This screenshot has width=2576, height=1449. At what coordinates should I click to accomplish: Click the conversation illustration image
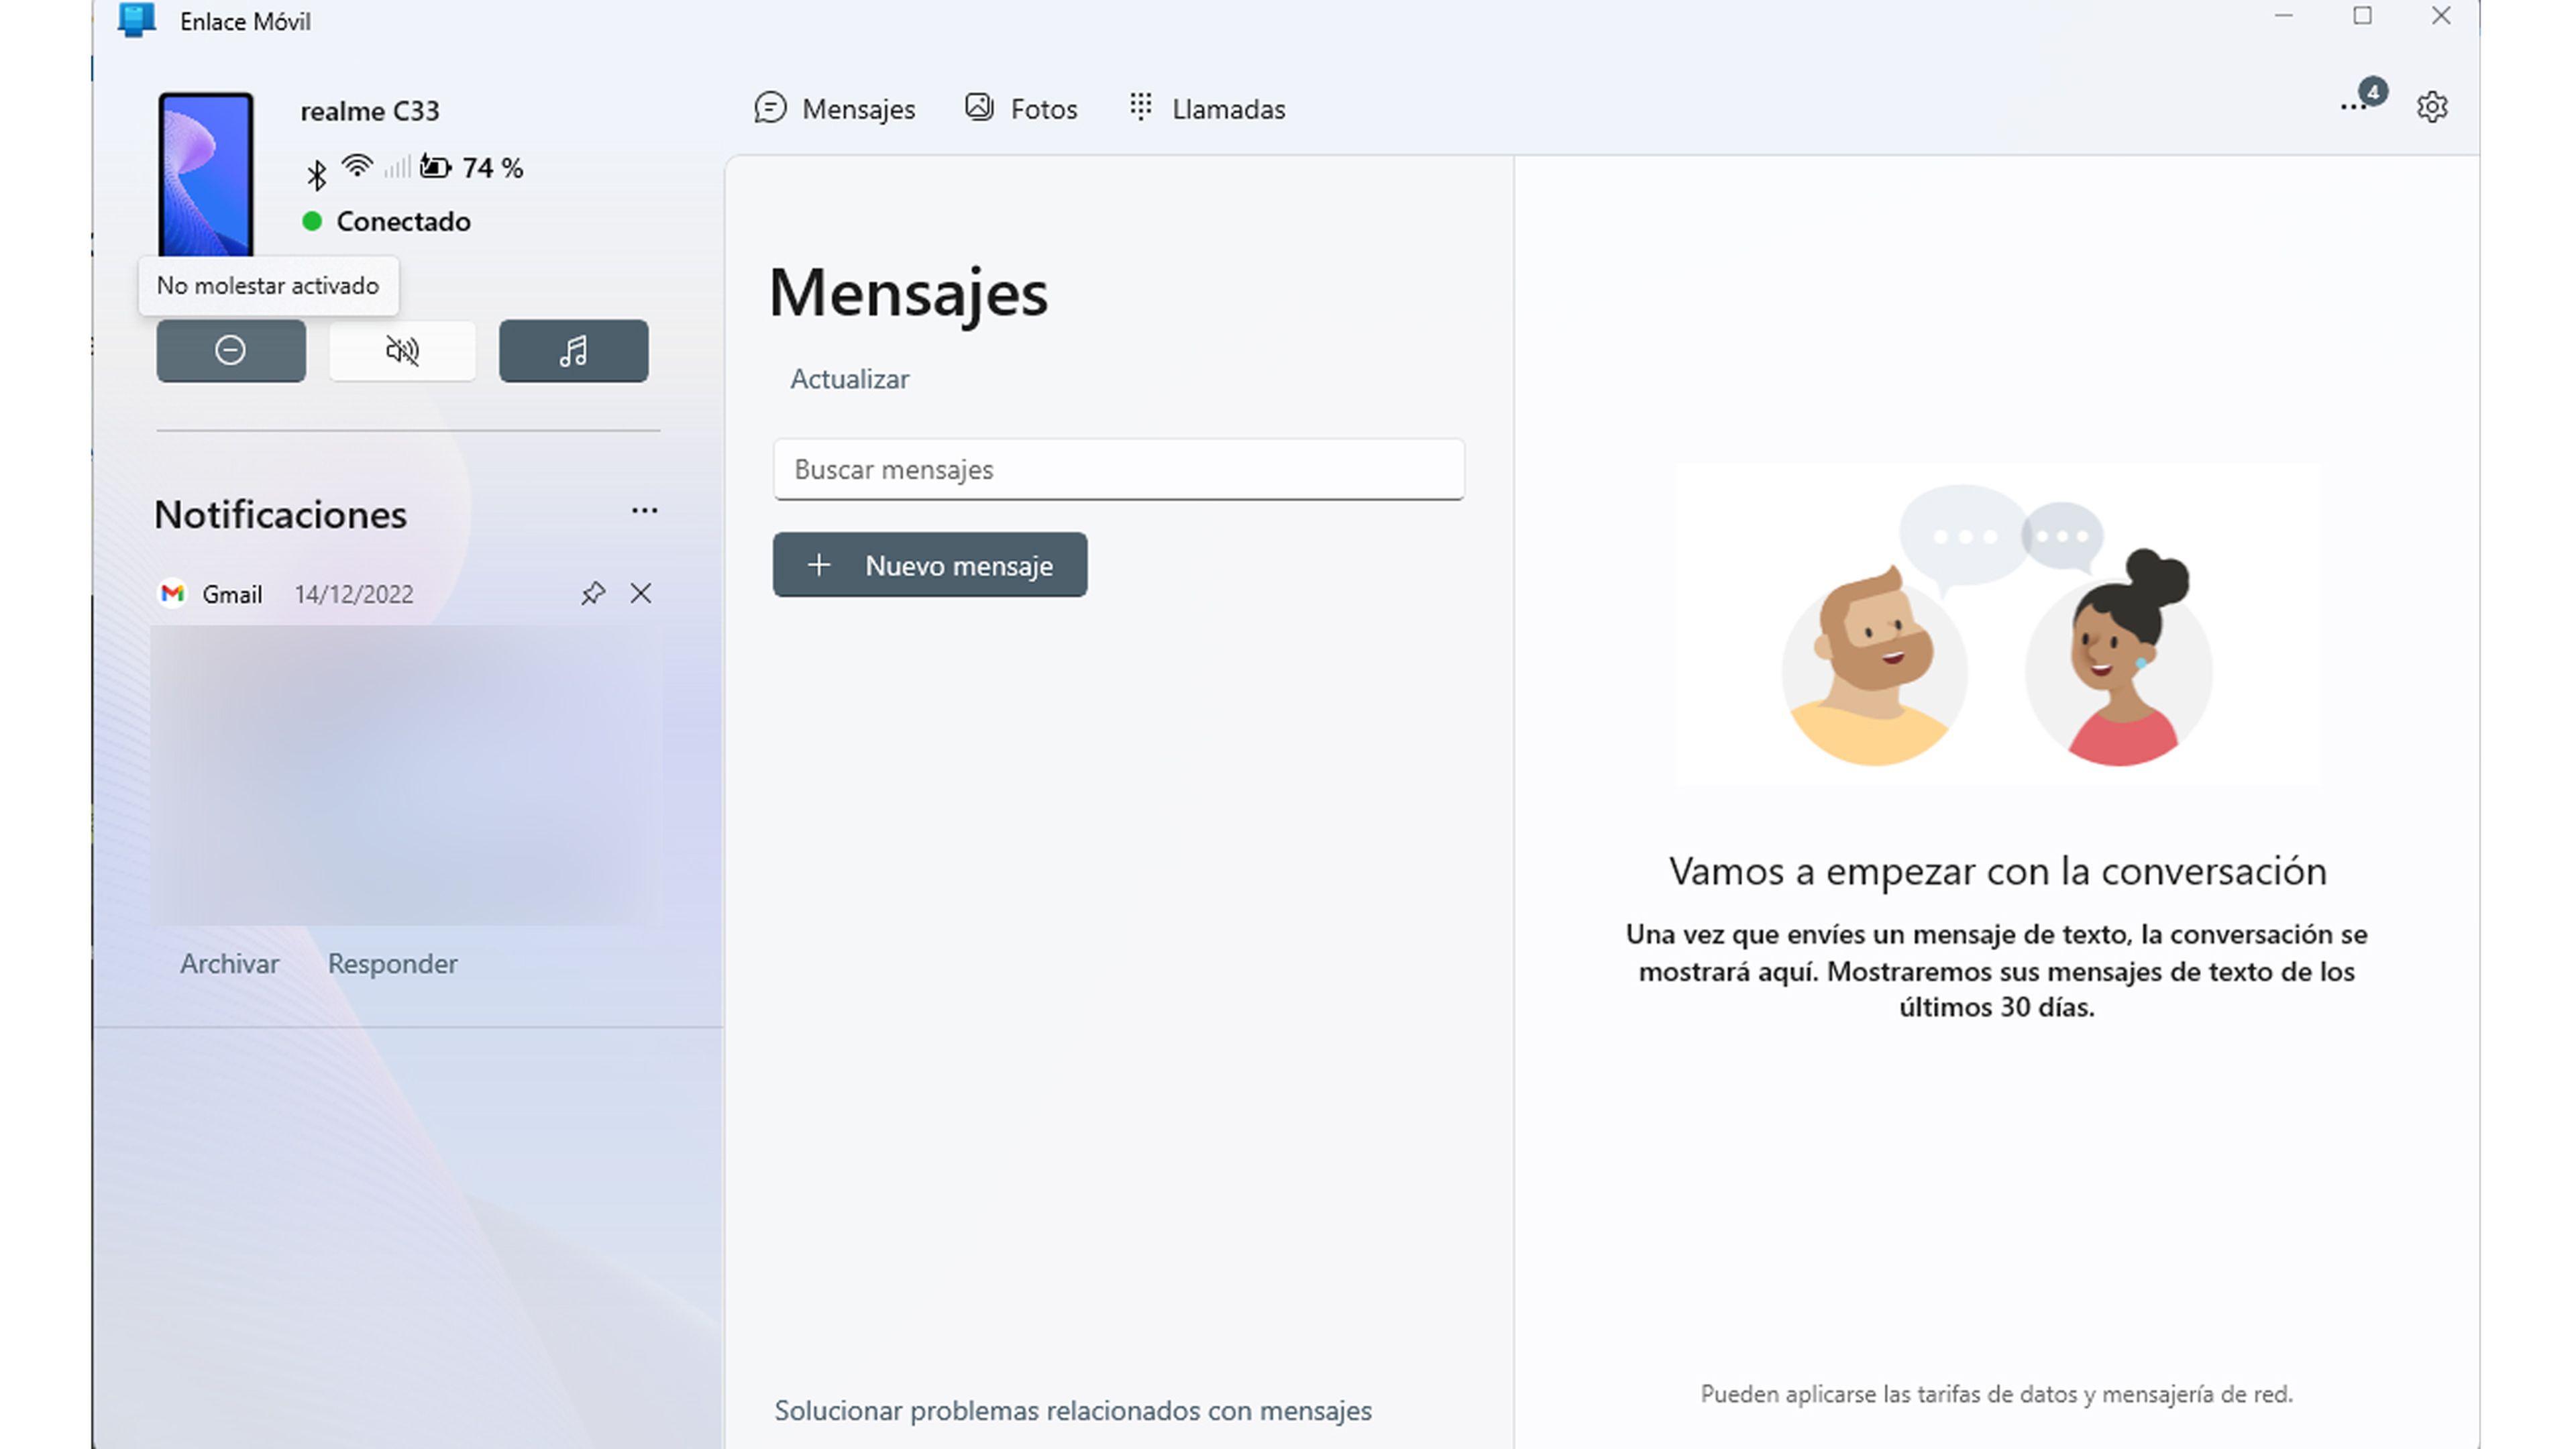(x=1997, y=625)
